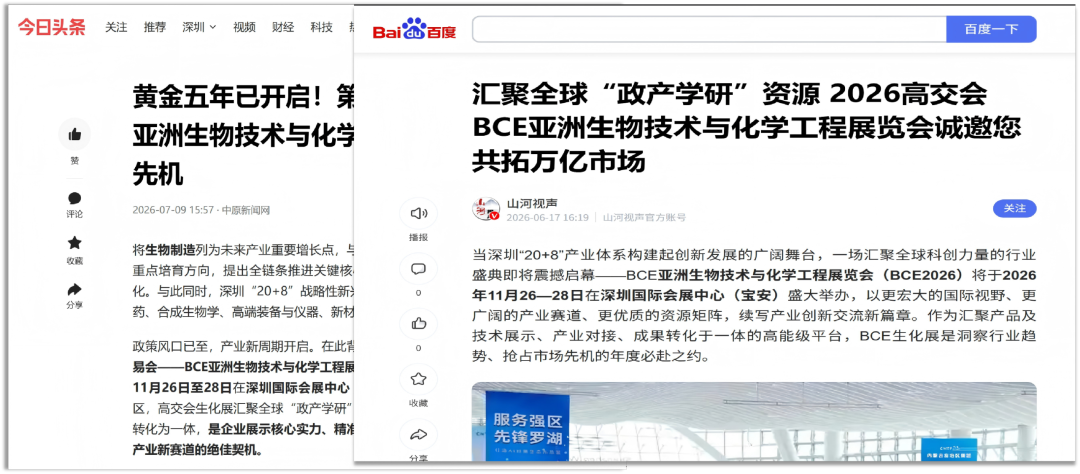This screenshot has height=474, width=1080.
Task: Click the Baidu 百度 logo
Action: click(415, 29)
